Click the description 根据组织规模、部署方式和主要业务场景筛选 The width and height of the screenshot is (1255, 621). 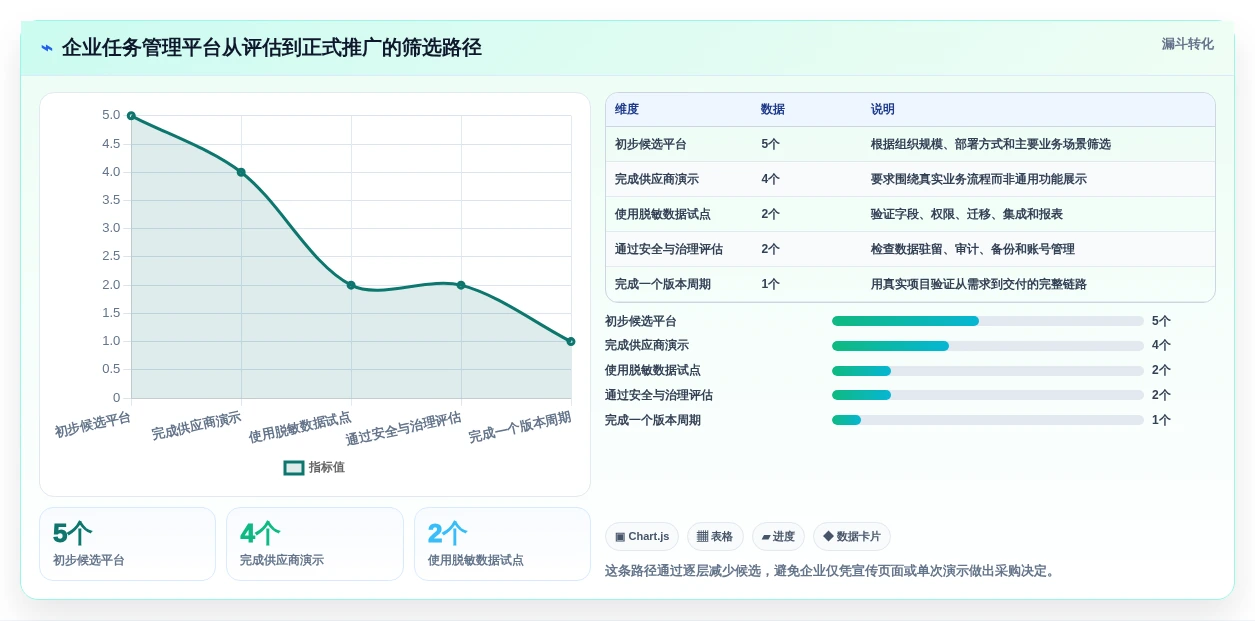tap(991, 144)
